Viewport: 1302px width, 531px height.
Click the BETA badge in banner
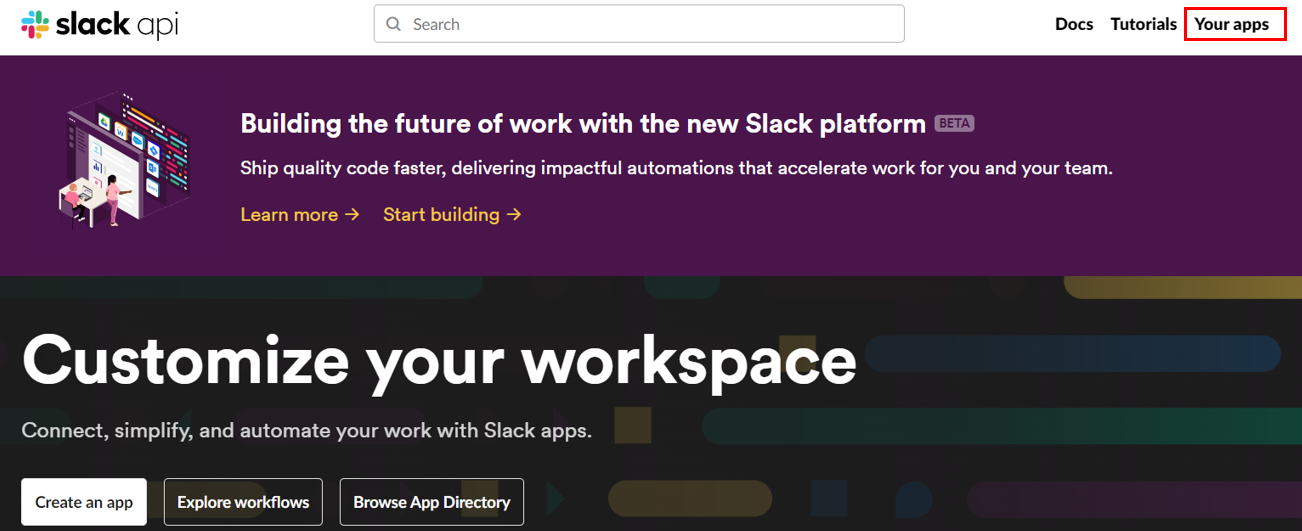tap(954, 124)
